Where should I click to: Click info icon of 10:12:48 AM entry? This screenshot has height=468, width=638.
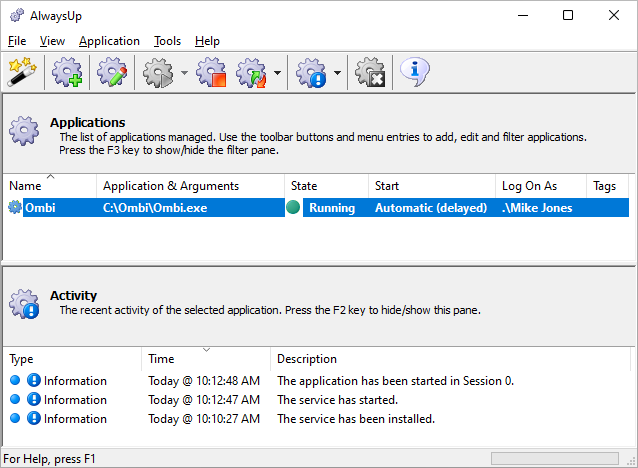tap(34, 380)
